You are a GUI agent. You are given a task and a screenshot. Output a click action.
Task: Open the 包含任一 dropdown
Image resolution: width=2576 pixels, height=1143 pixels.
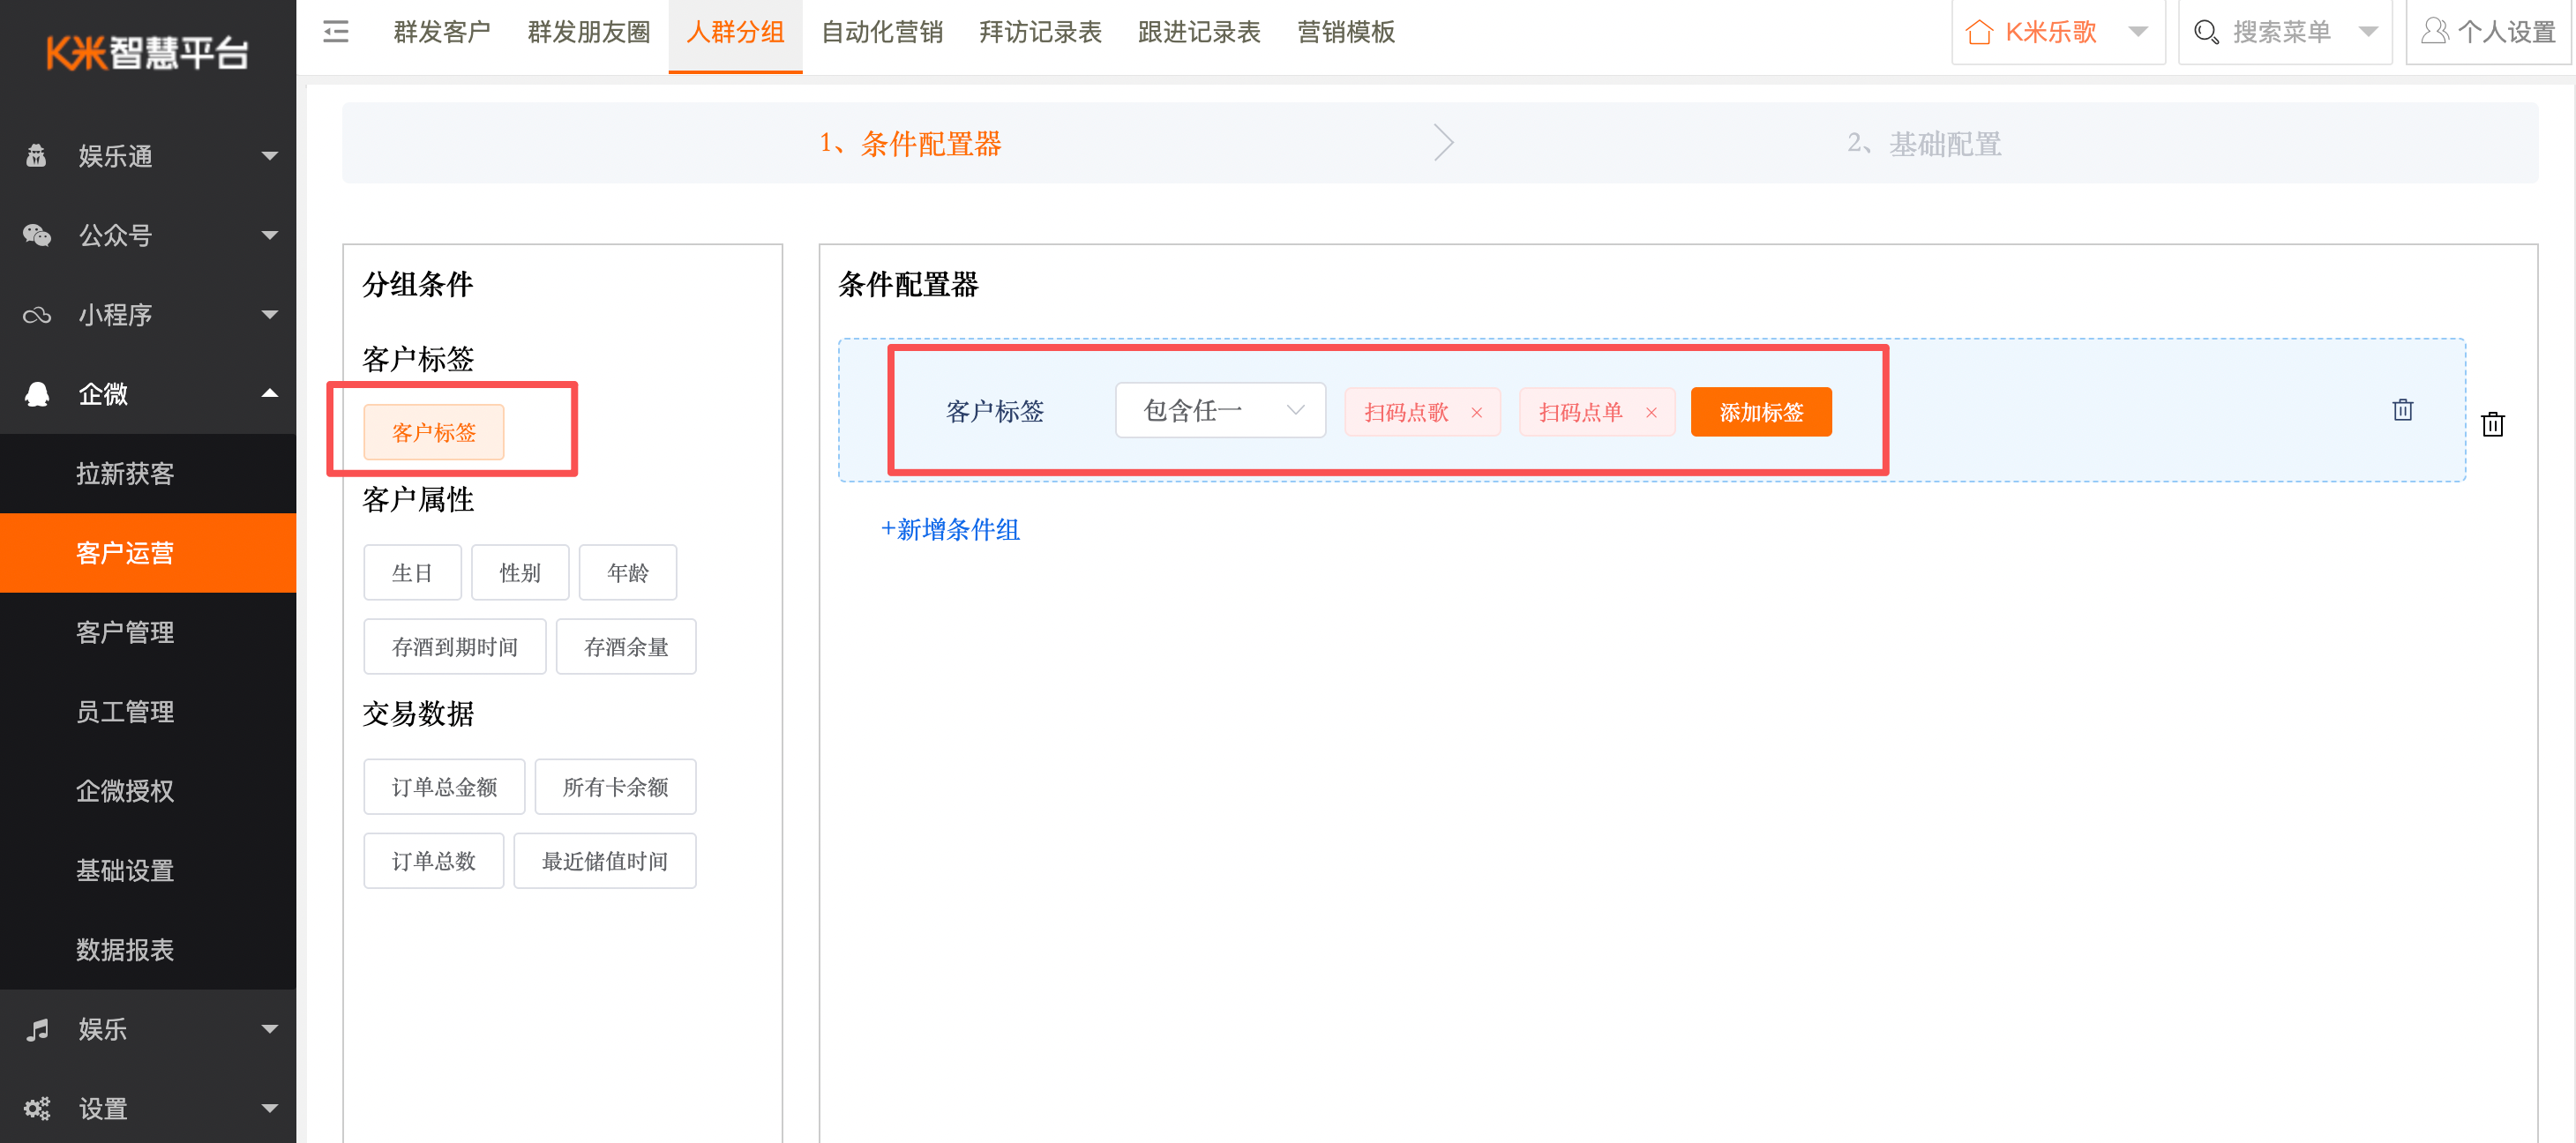point(1220,410)
